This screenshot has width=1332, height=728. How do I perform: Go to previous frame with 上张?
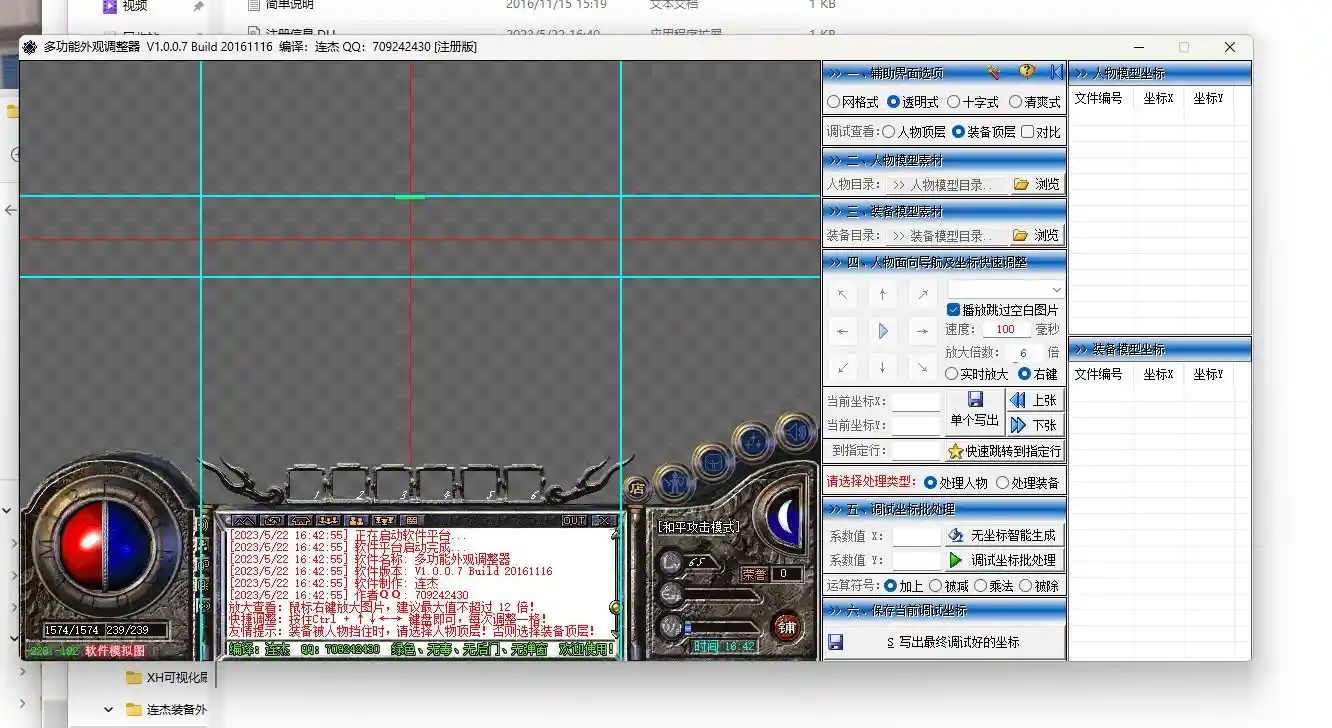[x=1034, y=400]
